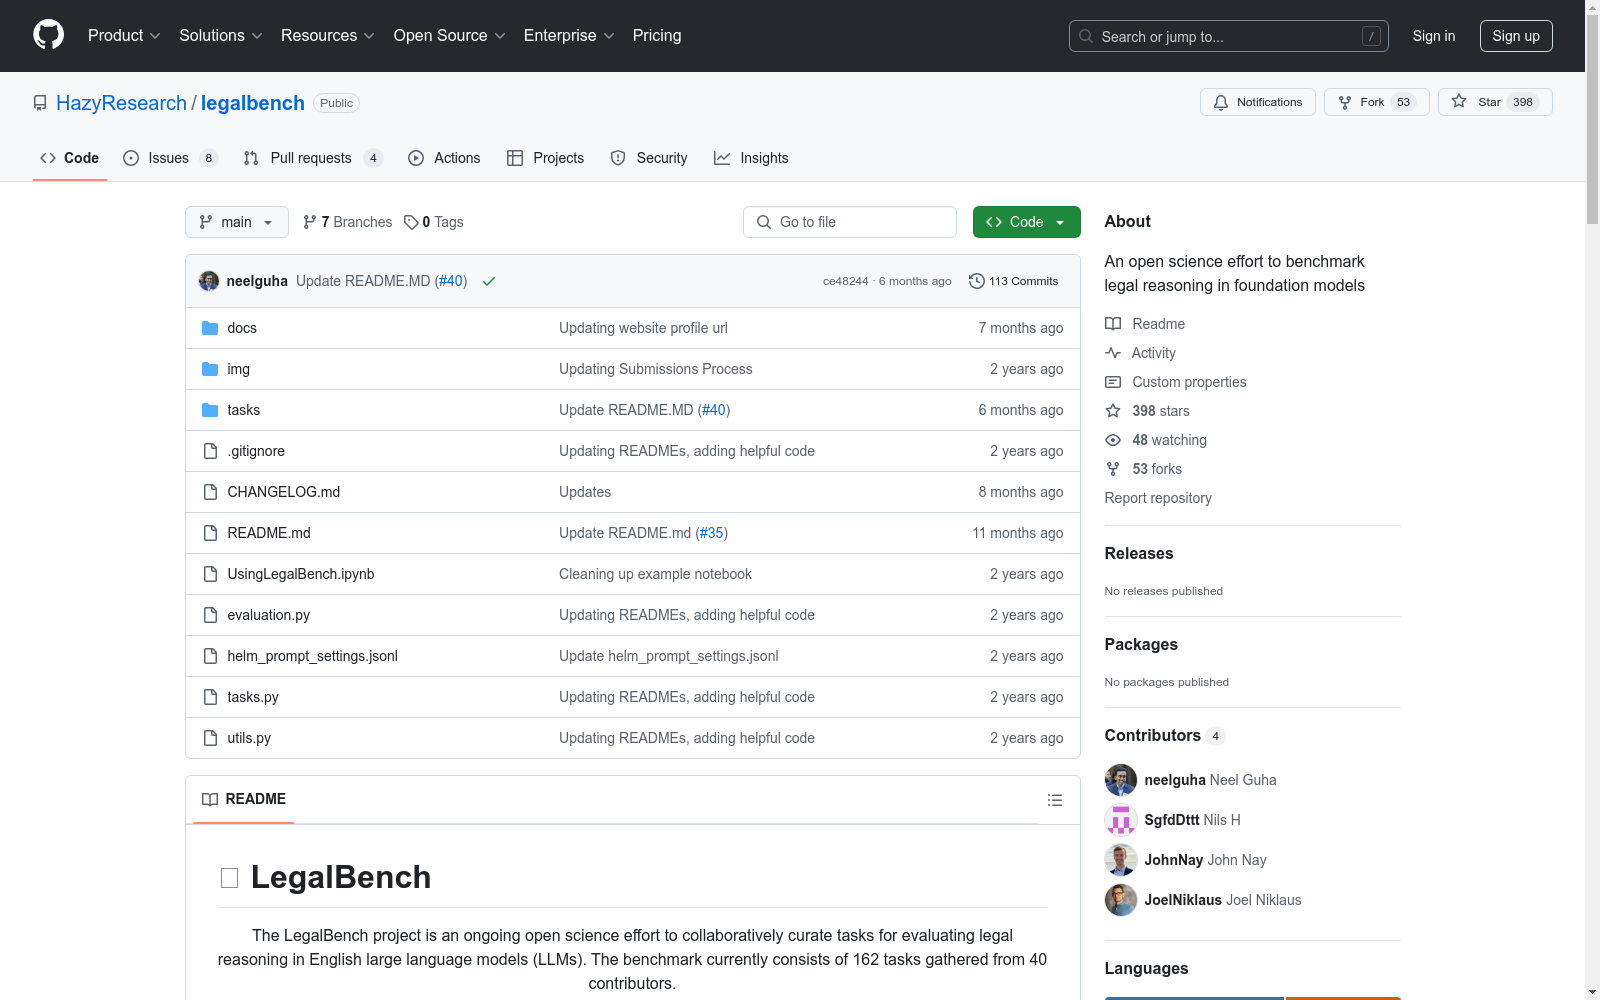Image resolution: width=1600 pixels, height=1000 pixels.
Task: Open the HazyResearch owner link
Action: pyautogui.click(x=121, y=103)
